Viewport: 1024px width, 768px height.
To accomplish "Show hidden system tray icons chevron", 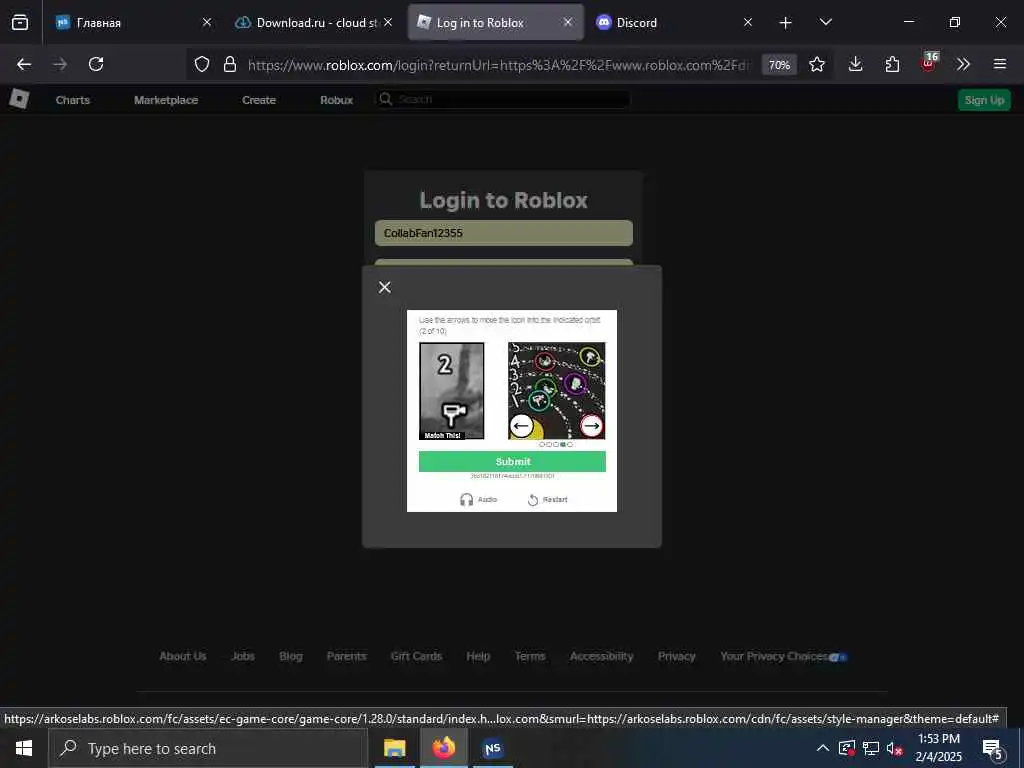I will [823, 748].
